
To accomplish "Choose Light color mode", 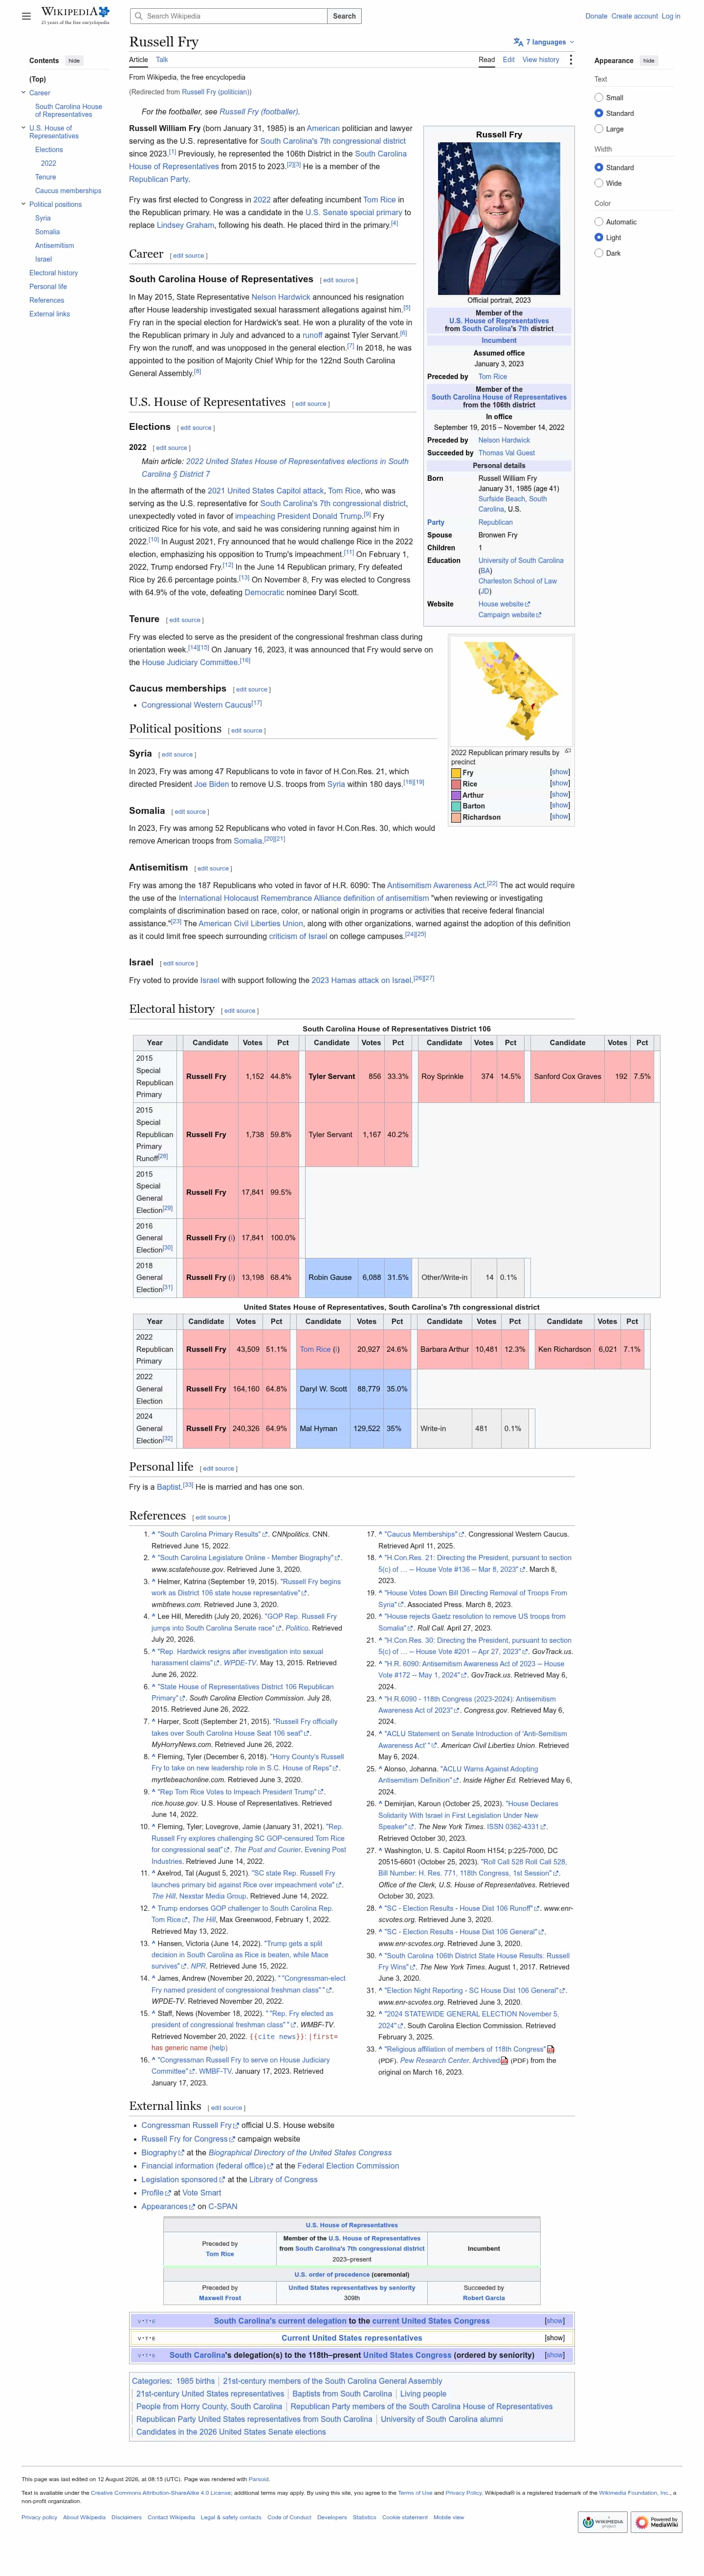I will [x=599, y=238].
